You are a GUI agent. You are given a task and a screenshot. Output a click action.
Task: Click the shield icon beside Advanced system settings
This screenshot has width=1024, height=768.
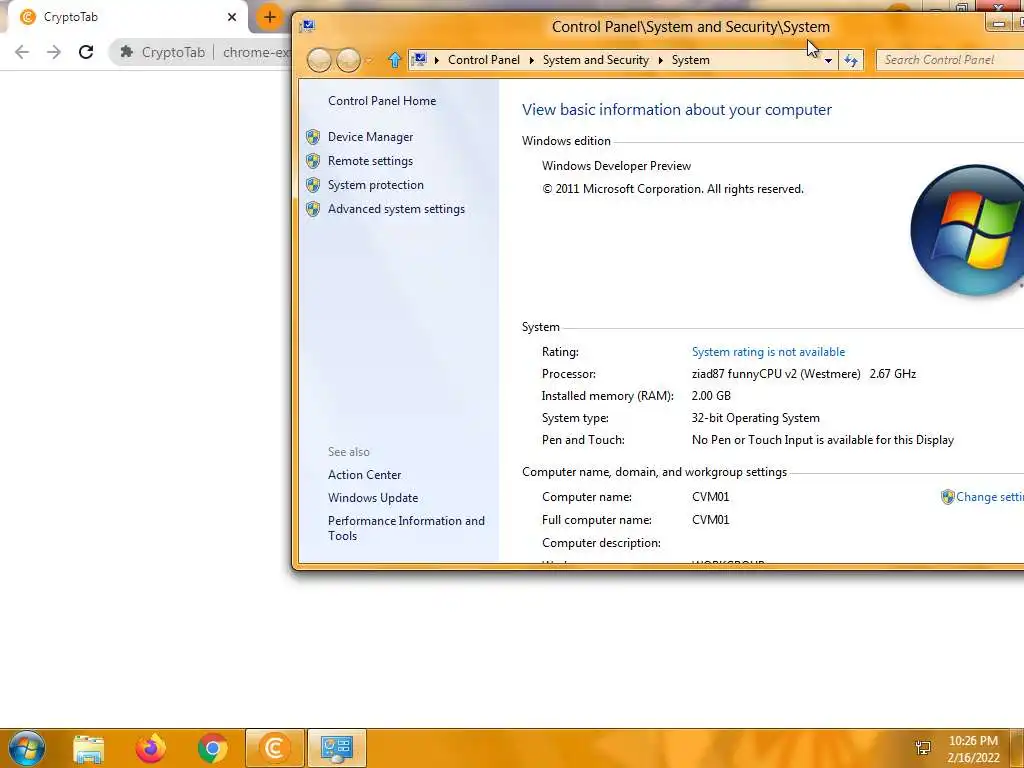tap(313, 209)
